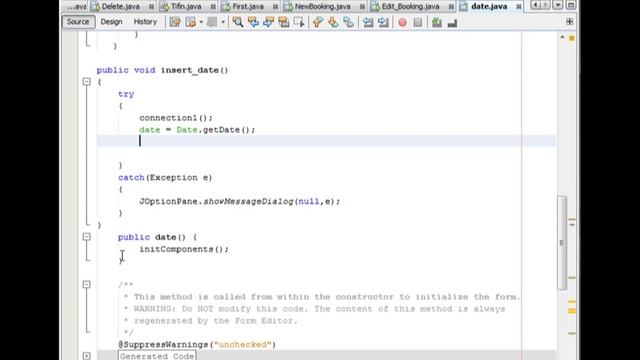Viewport: 640px width, 360px height.
Task: Click the 'try' keyword
Action: 126,94
